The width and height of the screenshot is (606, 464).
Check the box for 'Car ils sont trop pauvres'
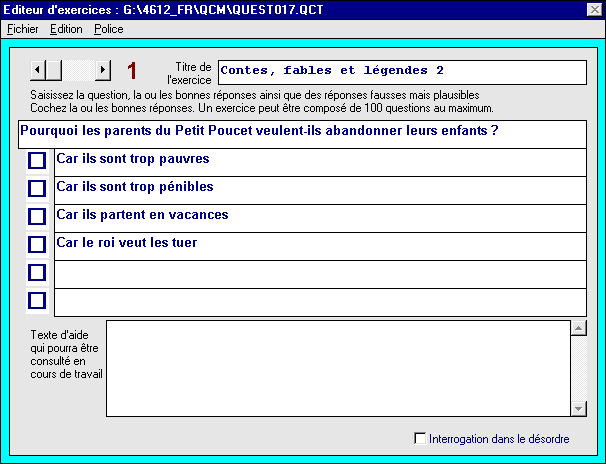click(37, 160)
